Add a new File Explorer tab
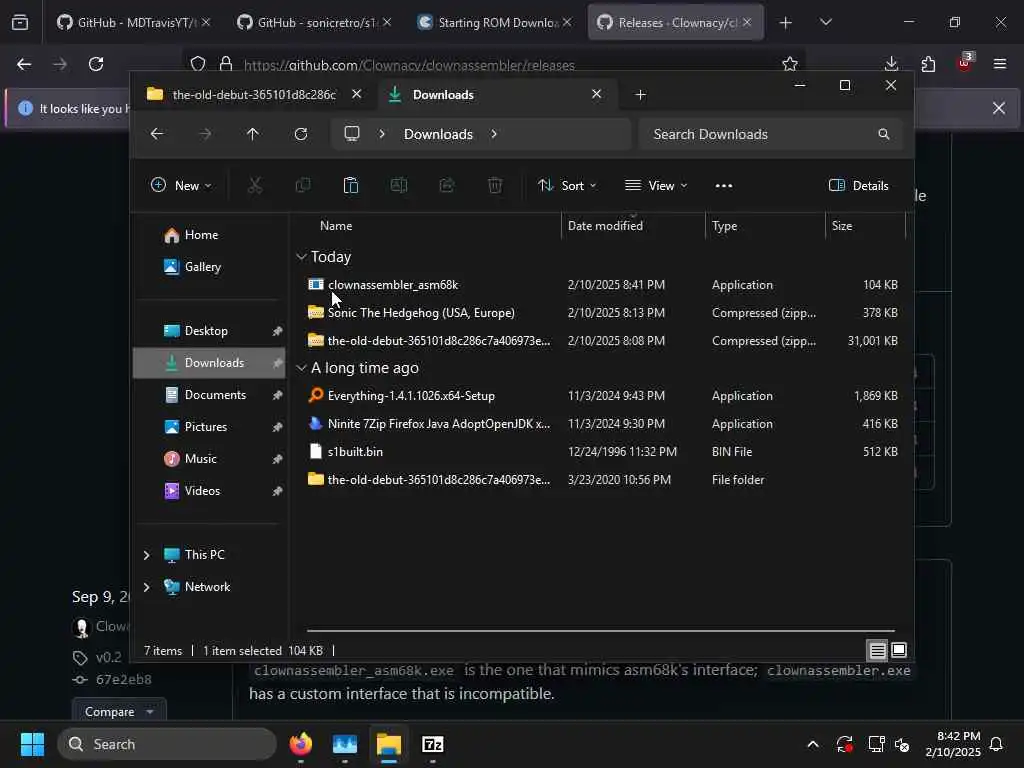 click(x=641, y=95)
